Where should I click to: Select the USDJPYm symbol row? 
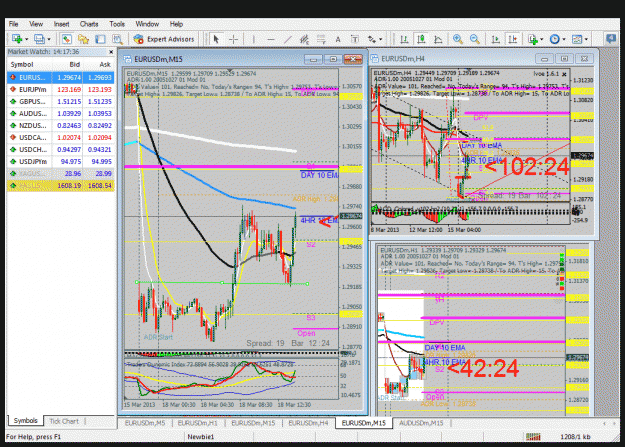(61, 161)
